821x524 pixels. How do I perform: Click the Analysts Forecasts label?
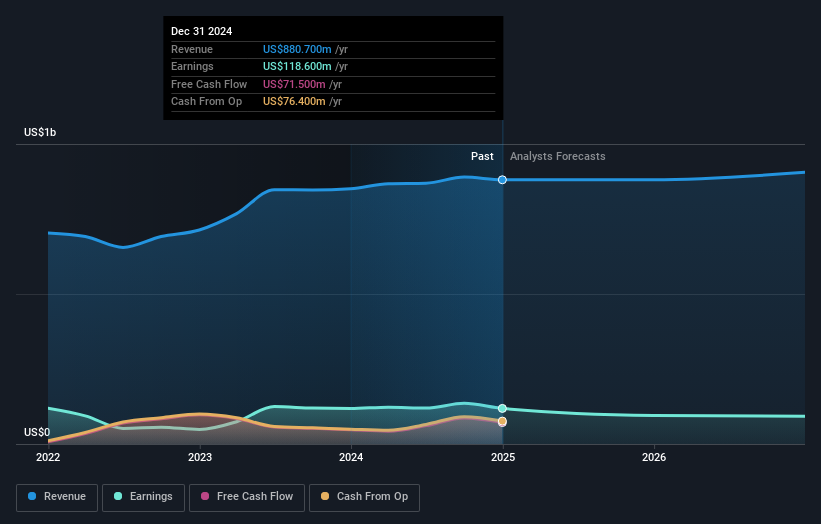coord(558,156)
